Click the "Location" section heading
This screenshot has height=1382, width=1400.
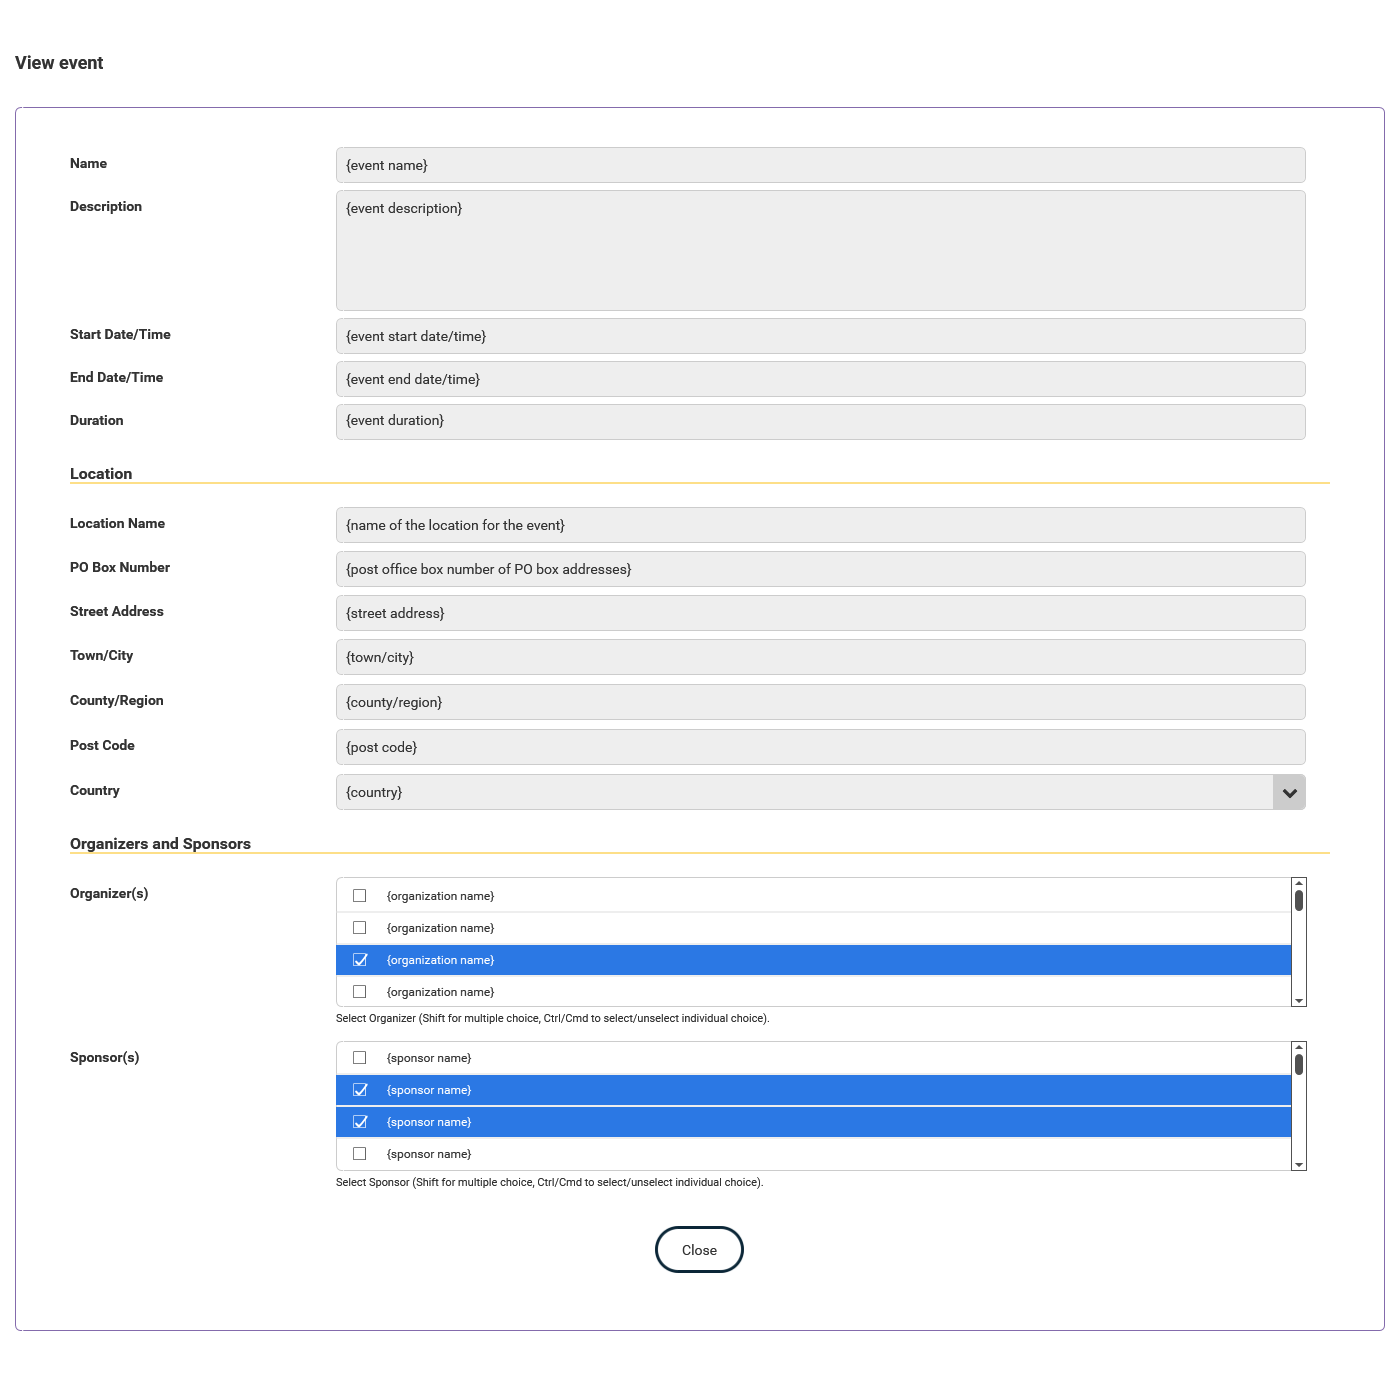tap(101, 474)
